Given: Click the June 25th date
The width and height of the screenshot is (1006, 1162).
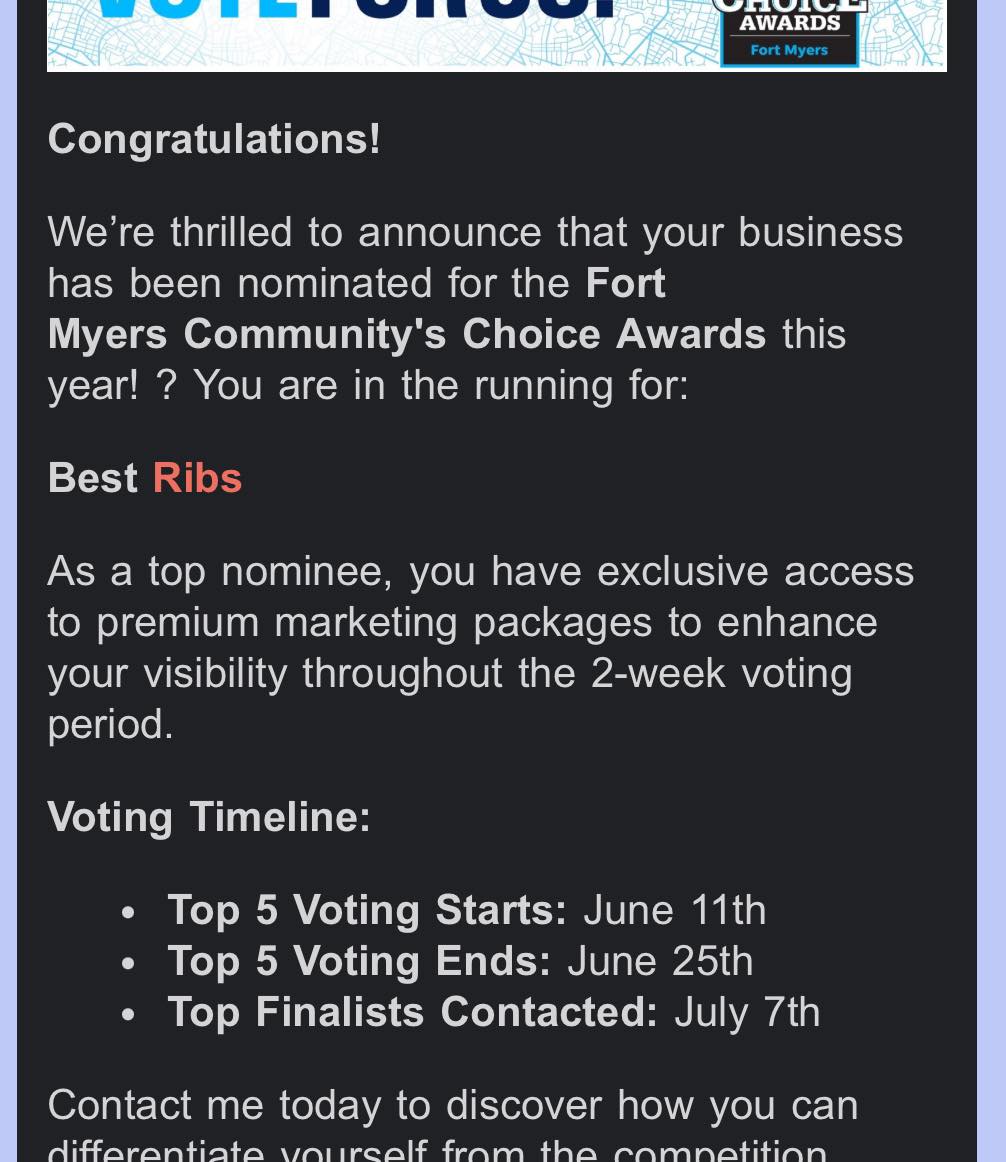Looking at the screenshot, I should (661, 961).
